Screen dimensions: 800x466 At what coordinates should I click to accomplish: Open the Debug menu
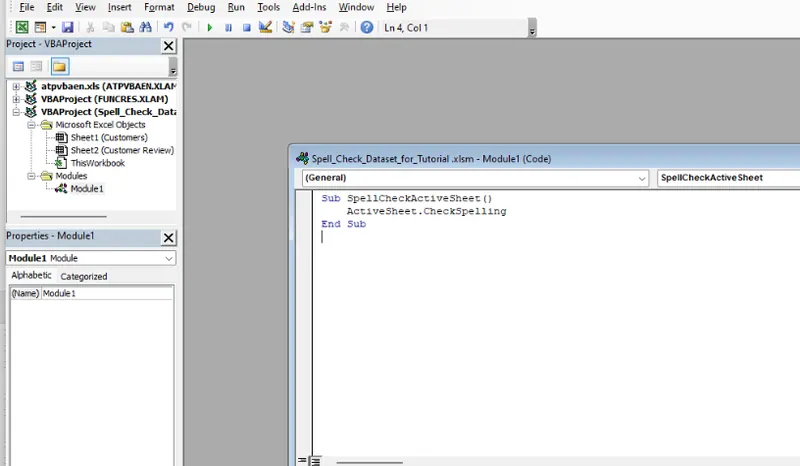tap(200, 7)
